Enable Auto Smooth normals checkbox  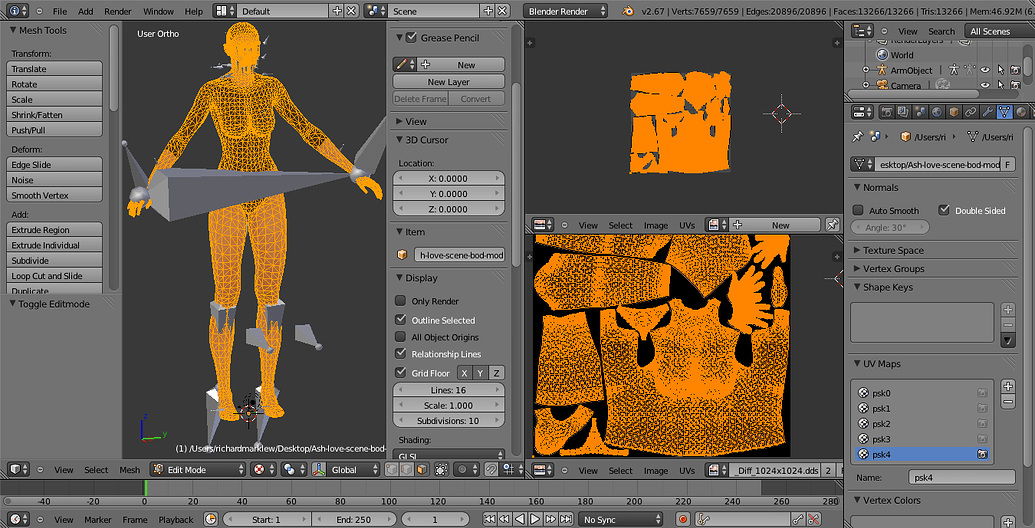click(858, 210)
